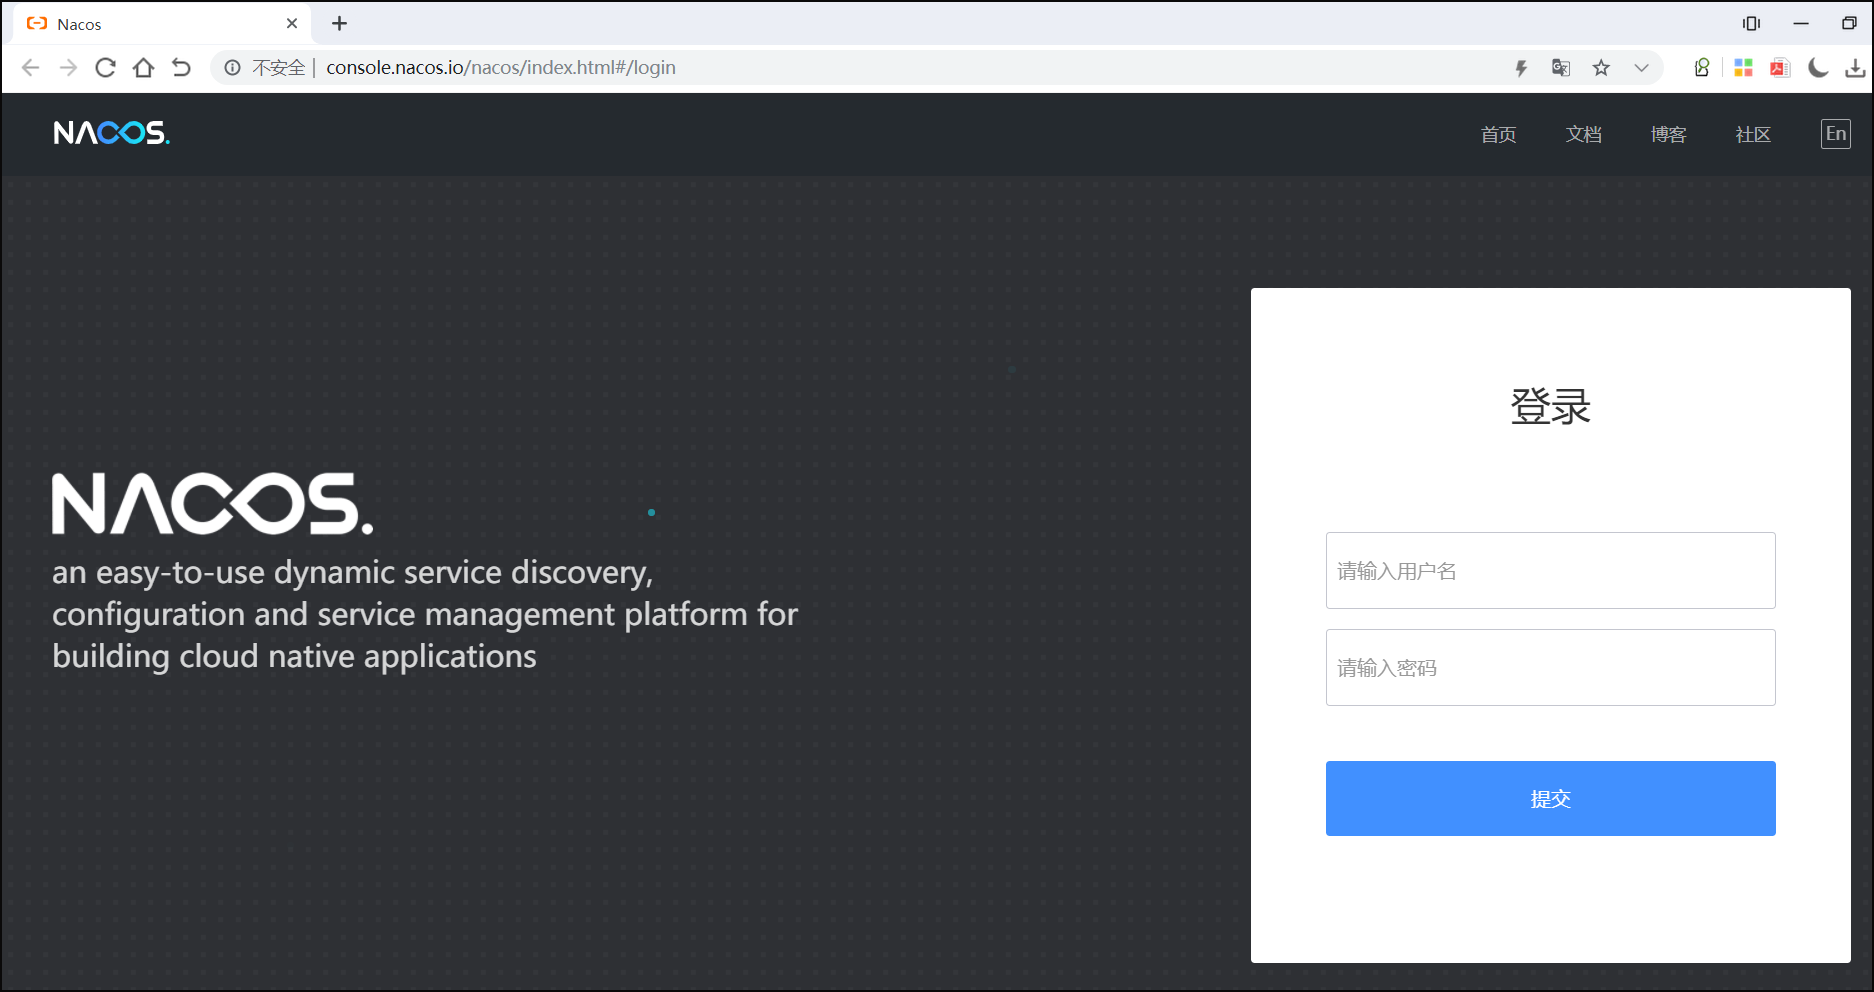Click the 请输入密码 password field
Screen dimensions: 1874x992
1550,667
